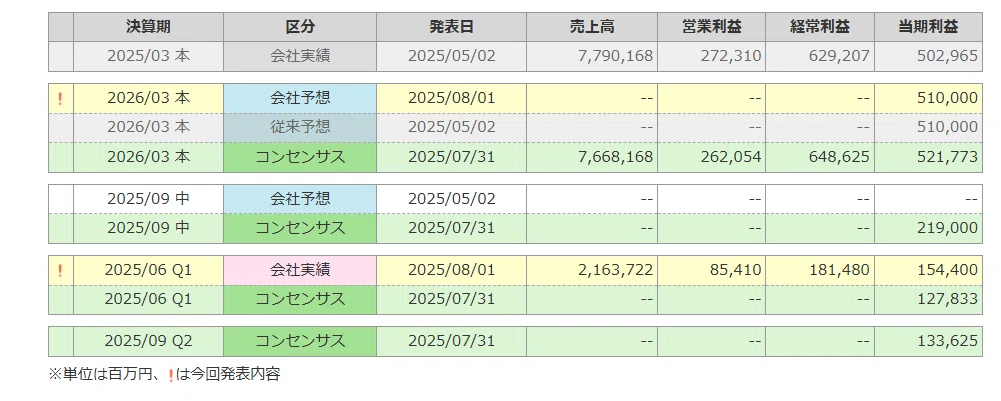
Task: Click the 当期利益 column header
Action: pyautogui.click(x=928, y=27)
